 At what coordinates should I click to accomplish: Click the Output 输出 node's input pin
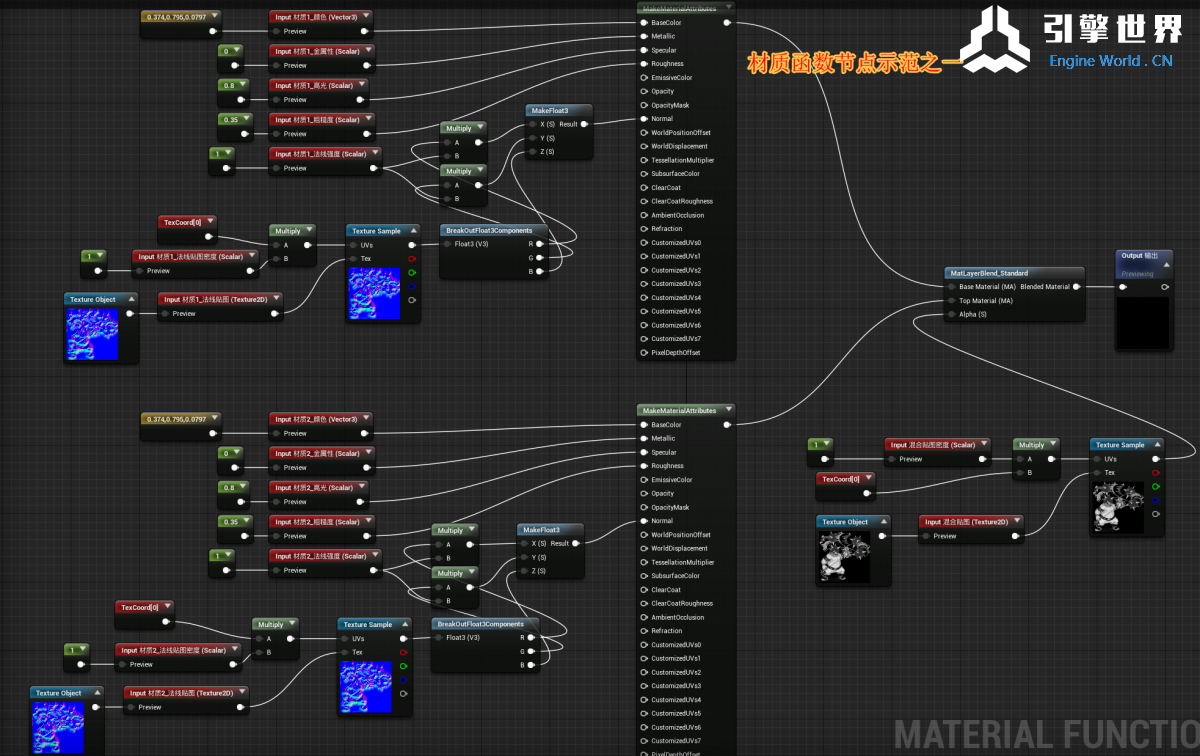1124,288
